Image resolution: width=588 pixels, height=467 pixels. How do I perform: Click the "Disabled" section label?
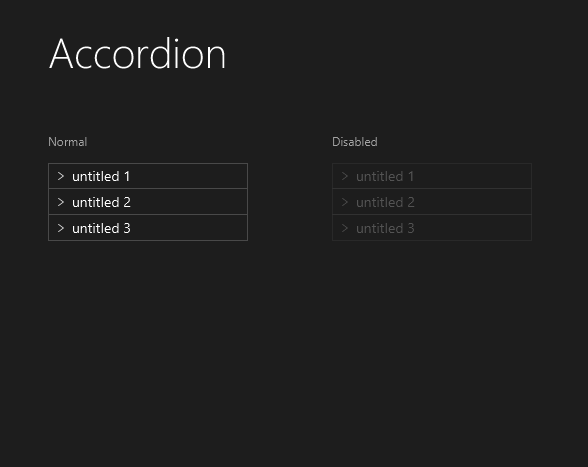[355, 142]
